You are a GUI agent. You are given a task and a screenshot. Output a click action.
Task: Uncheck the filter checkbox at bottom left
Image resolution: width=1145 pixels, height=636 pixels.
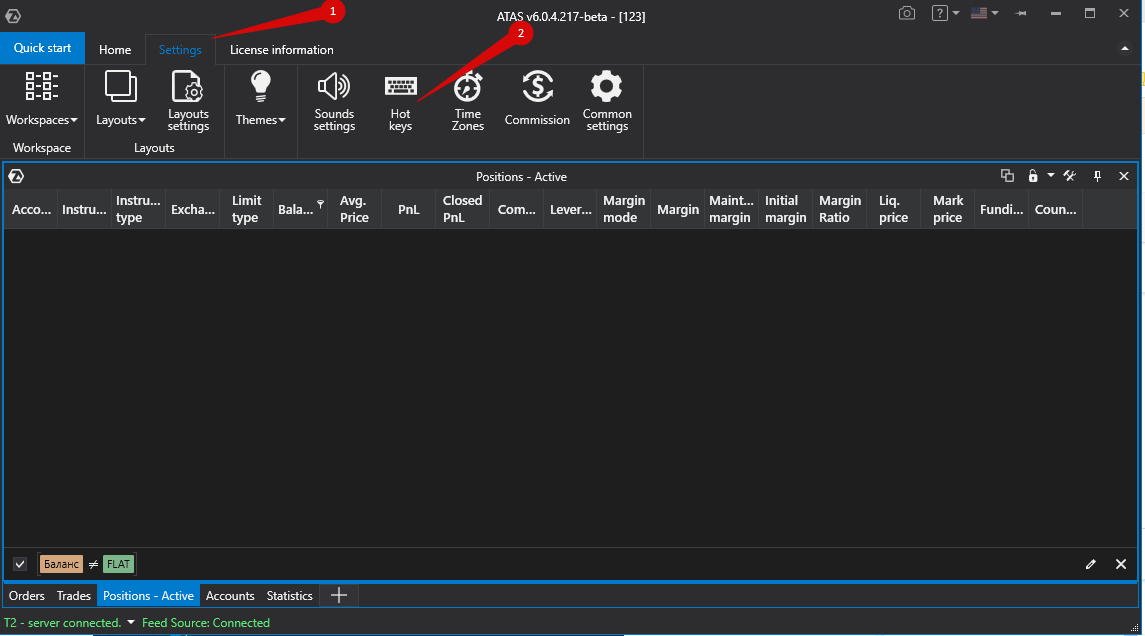20,564
